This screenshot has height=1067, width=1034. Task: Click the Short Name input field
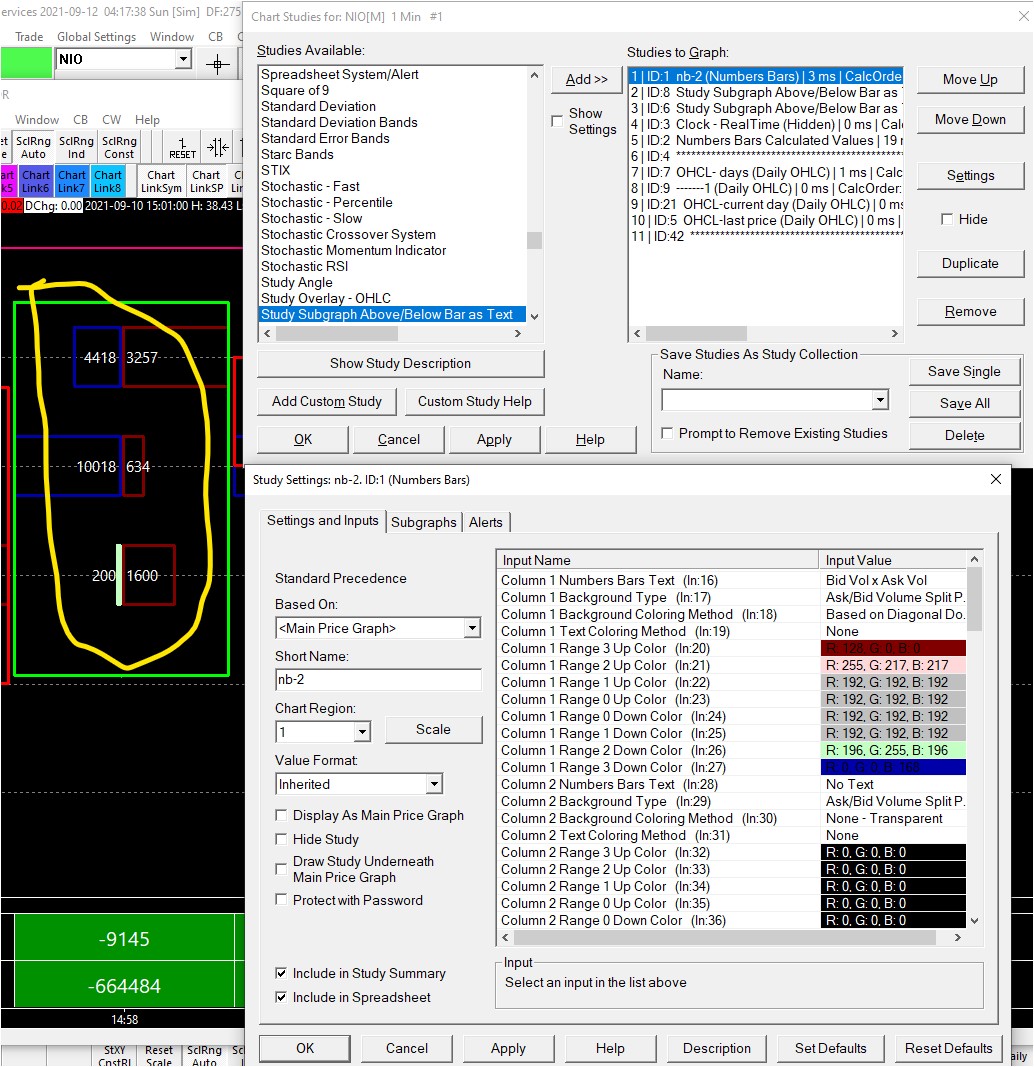(378, 680)
